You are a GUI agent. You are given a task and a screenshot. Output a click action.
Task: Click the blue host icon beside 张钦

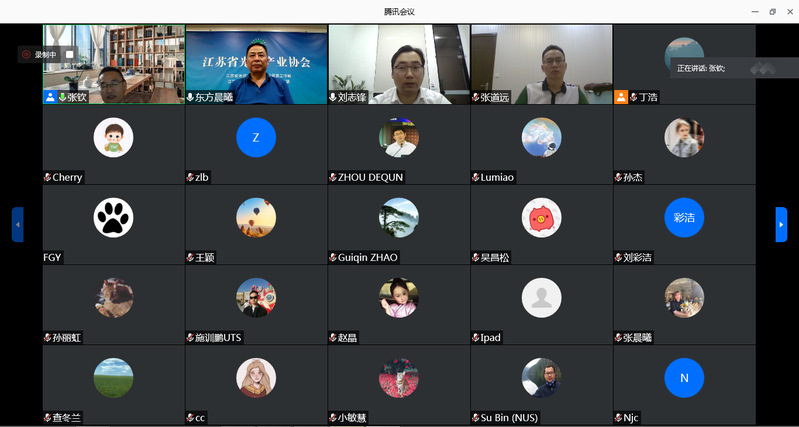coord(50,98)
